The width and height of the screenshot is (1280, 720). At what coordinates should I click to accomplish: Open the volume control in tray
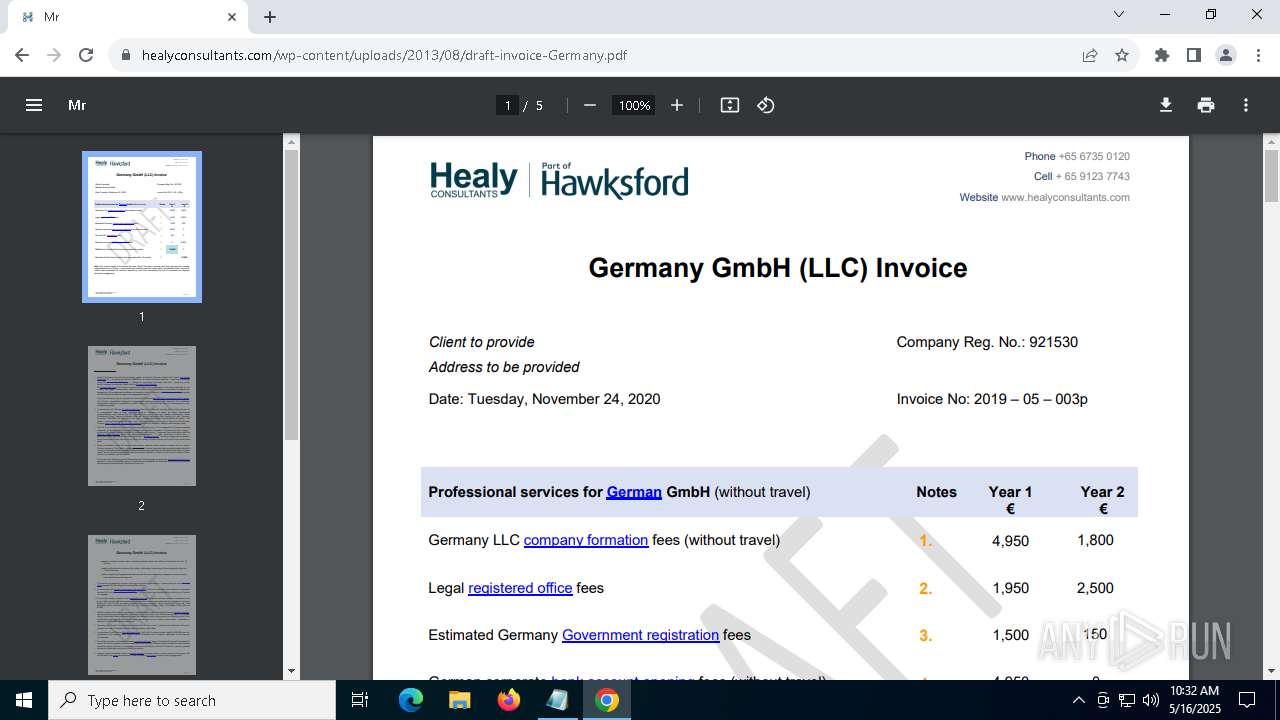click(1151, 700)
